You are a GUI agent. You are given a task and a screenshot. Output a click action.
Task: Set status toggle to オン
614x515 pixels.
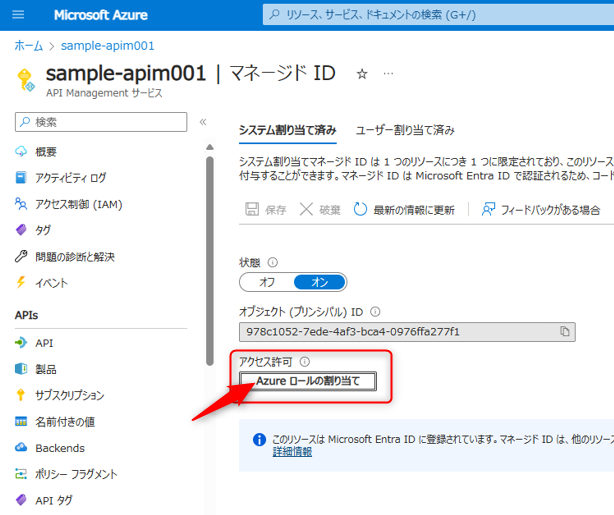point(320,282)
